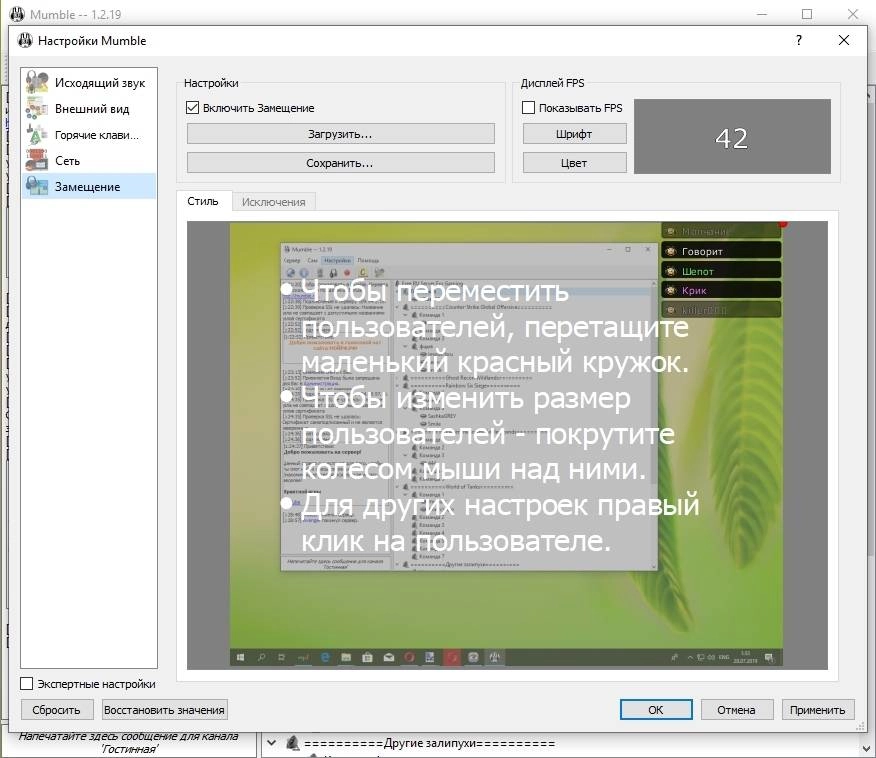Open the Горячие клавиши settings section
The image size is (876, 758).
coord(89,135)
